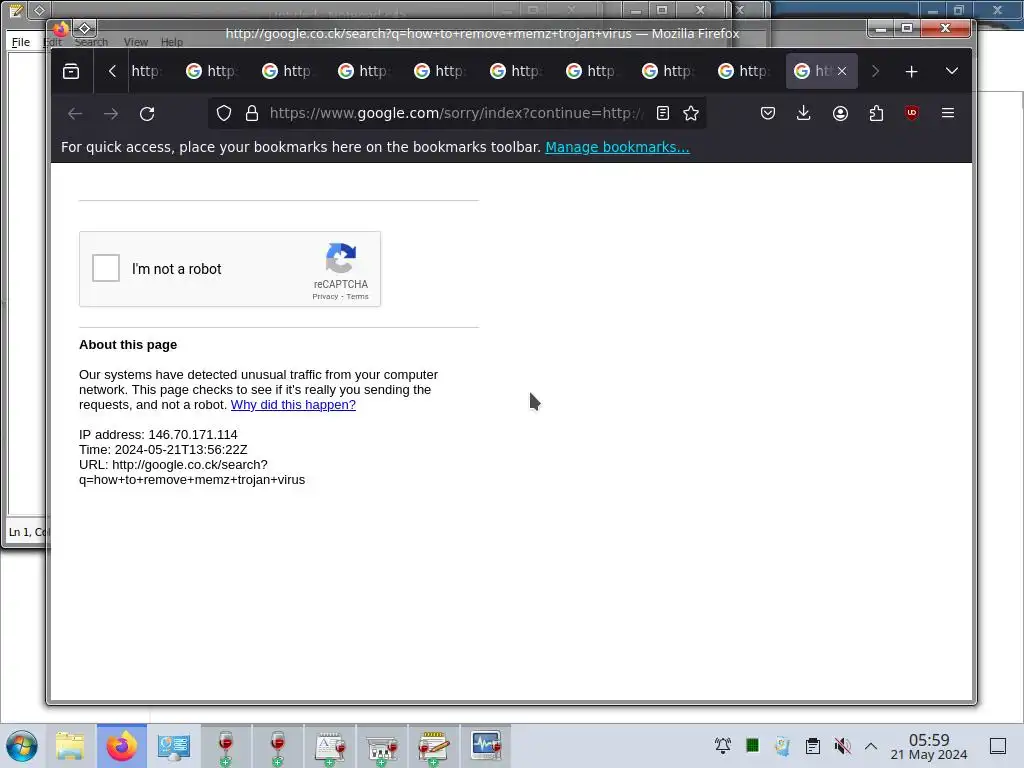Go forward one page

(x=111, y=114)
